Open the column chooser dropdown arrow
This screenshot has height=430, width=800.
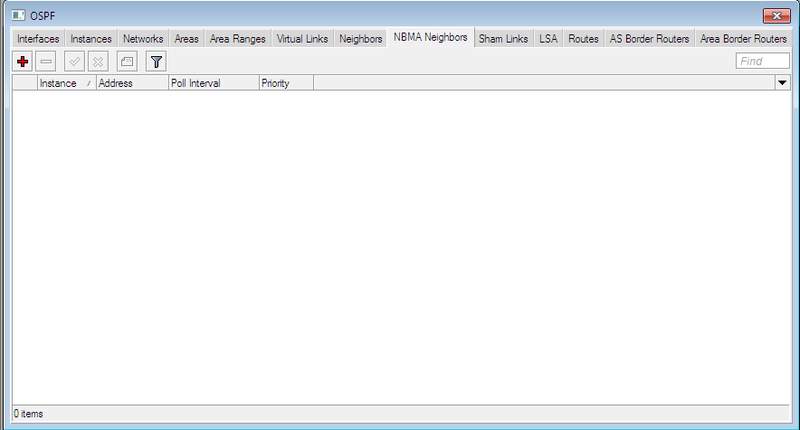pyautogui.click(x=782, y=83)
